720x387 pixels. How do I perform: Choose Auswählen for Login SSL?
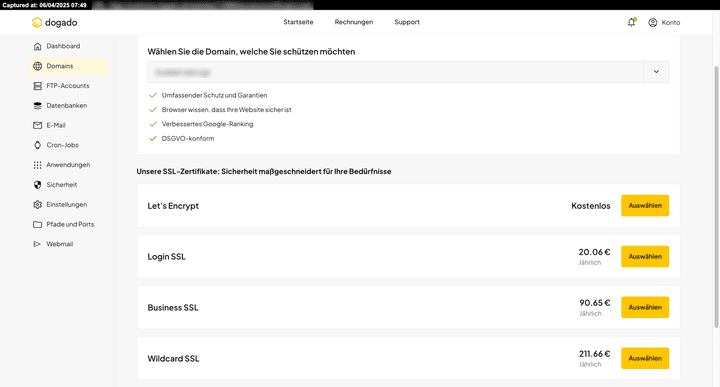(x=645, y=257)
